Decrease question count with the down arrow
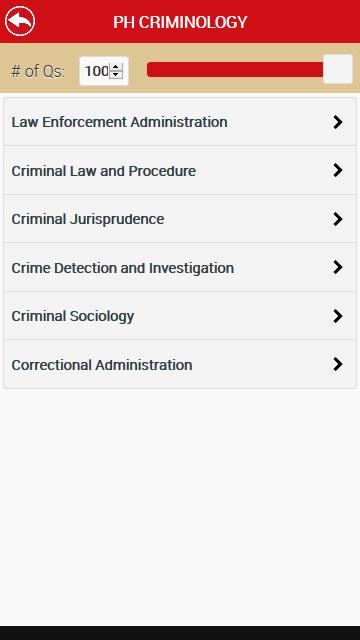Viewport: 360px width, 640px height. pos(116,74)
